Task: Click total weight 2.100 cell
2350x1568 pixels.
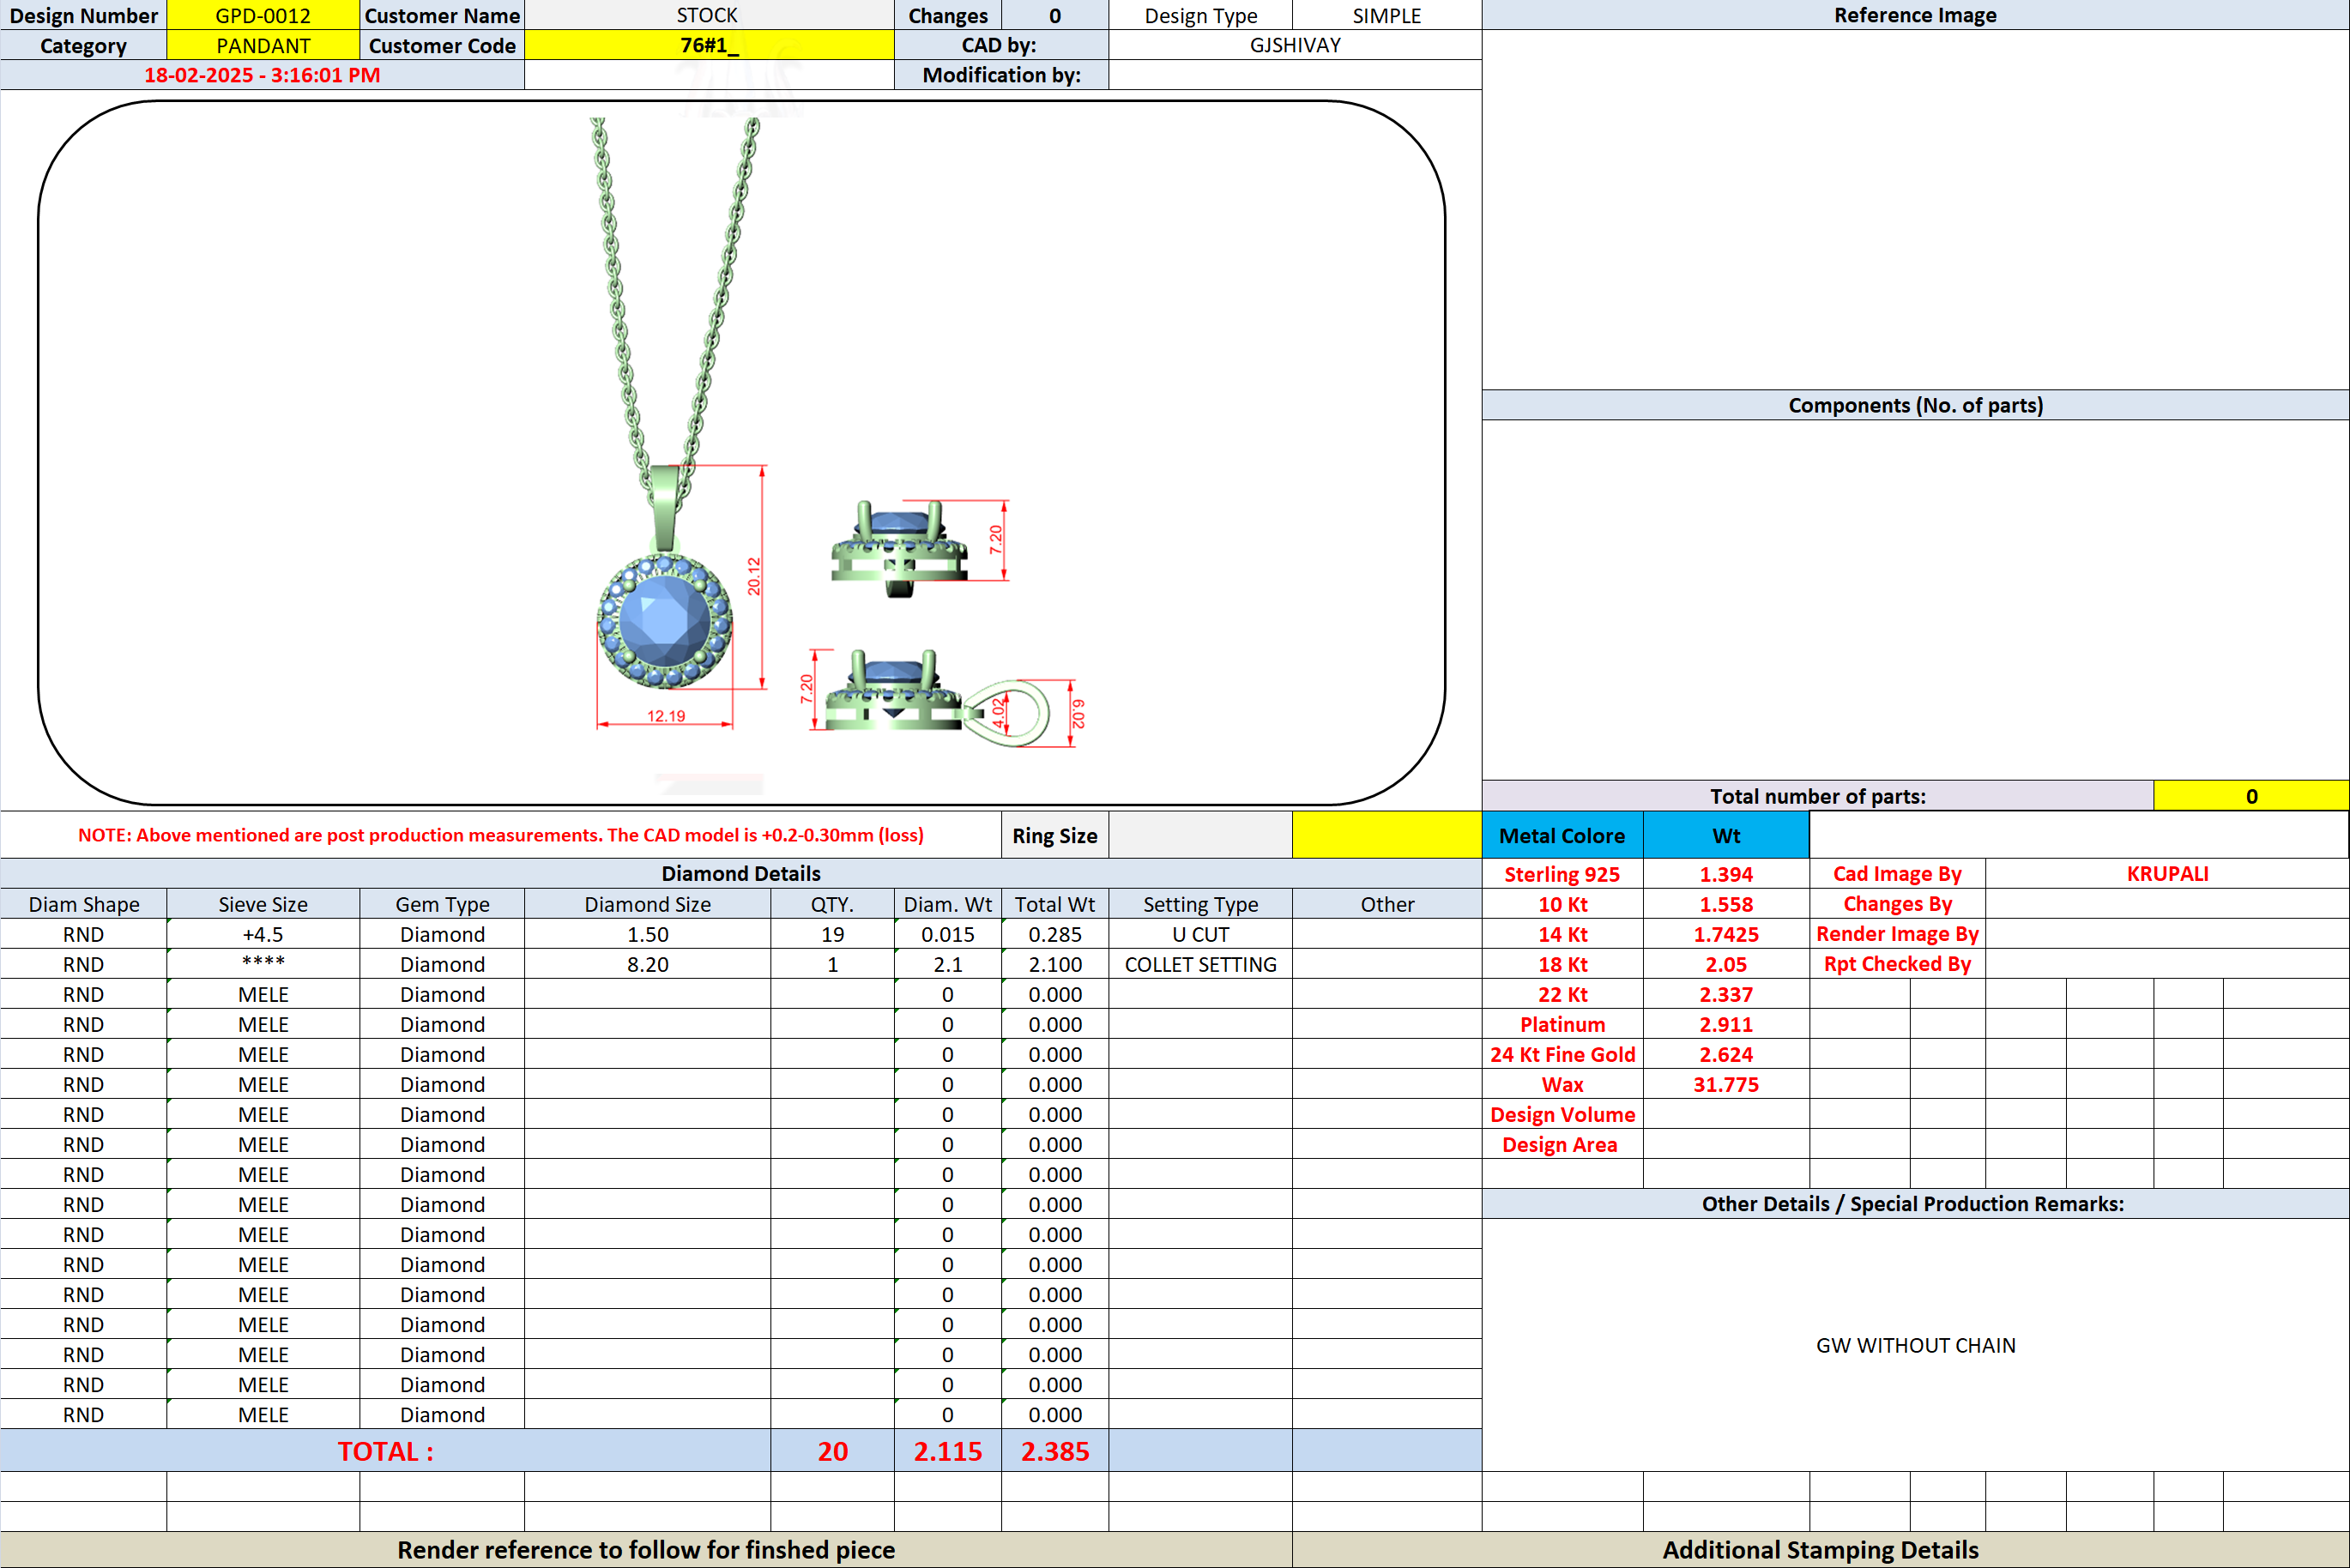Action: coord(1054,964)
